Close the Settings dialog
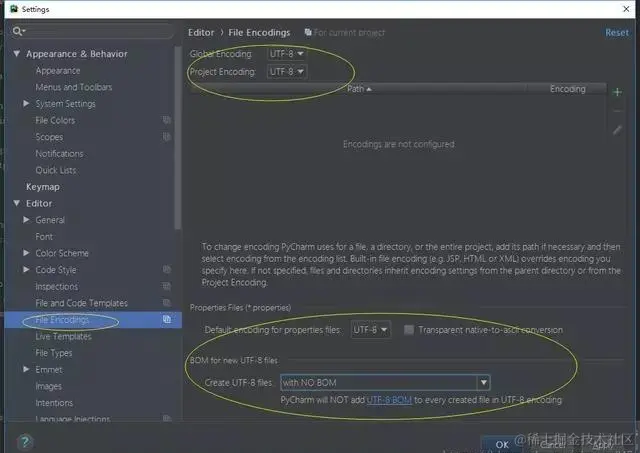Screen dimensions: 640x453 tap(626, 9)
